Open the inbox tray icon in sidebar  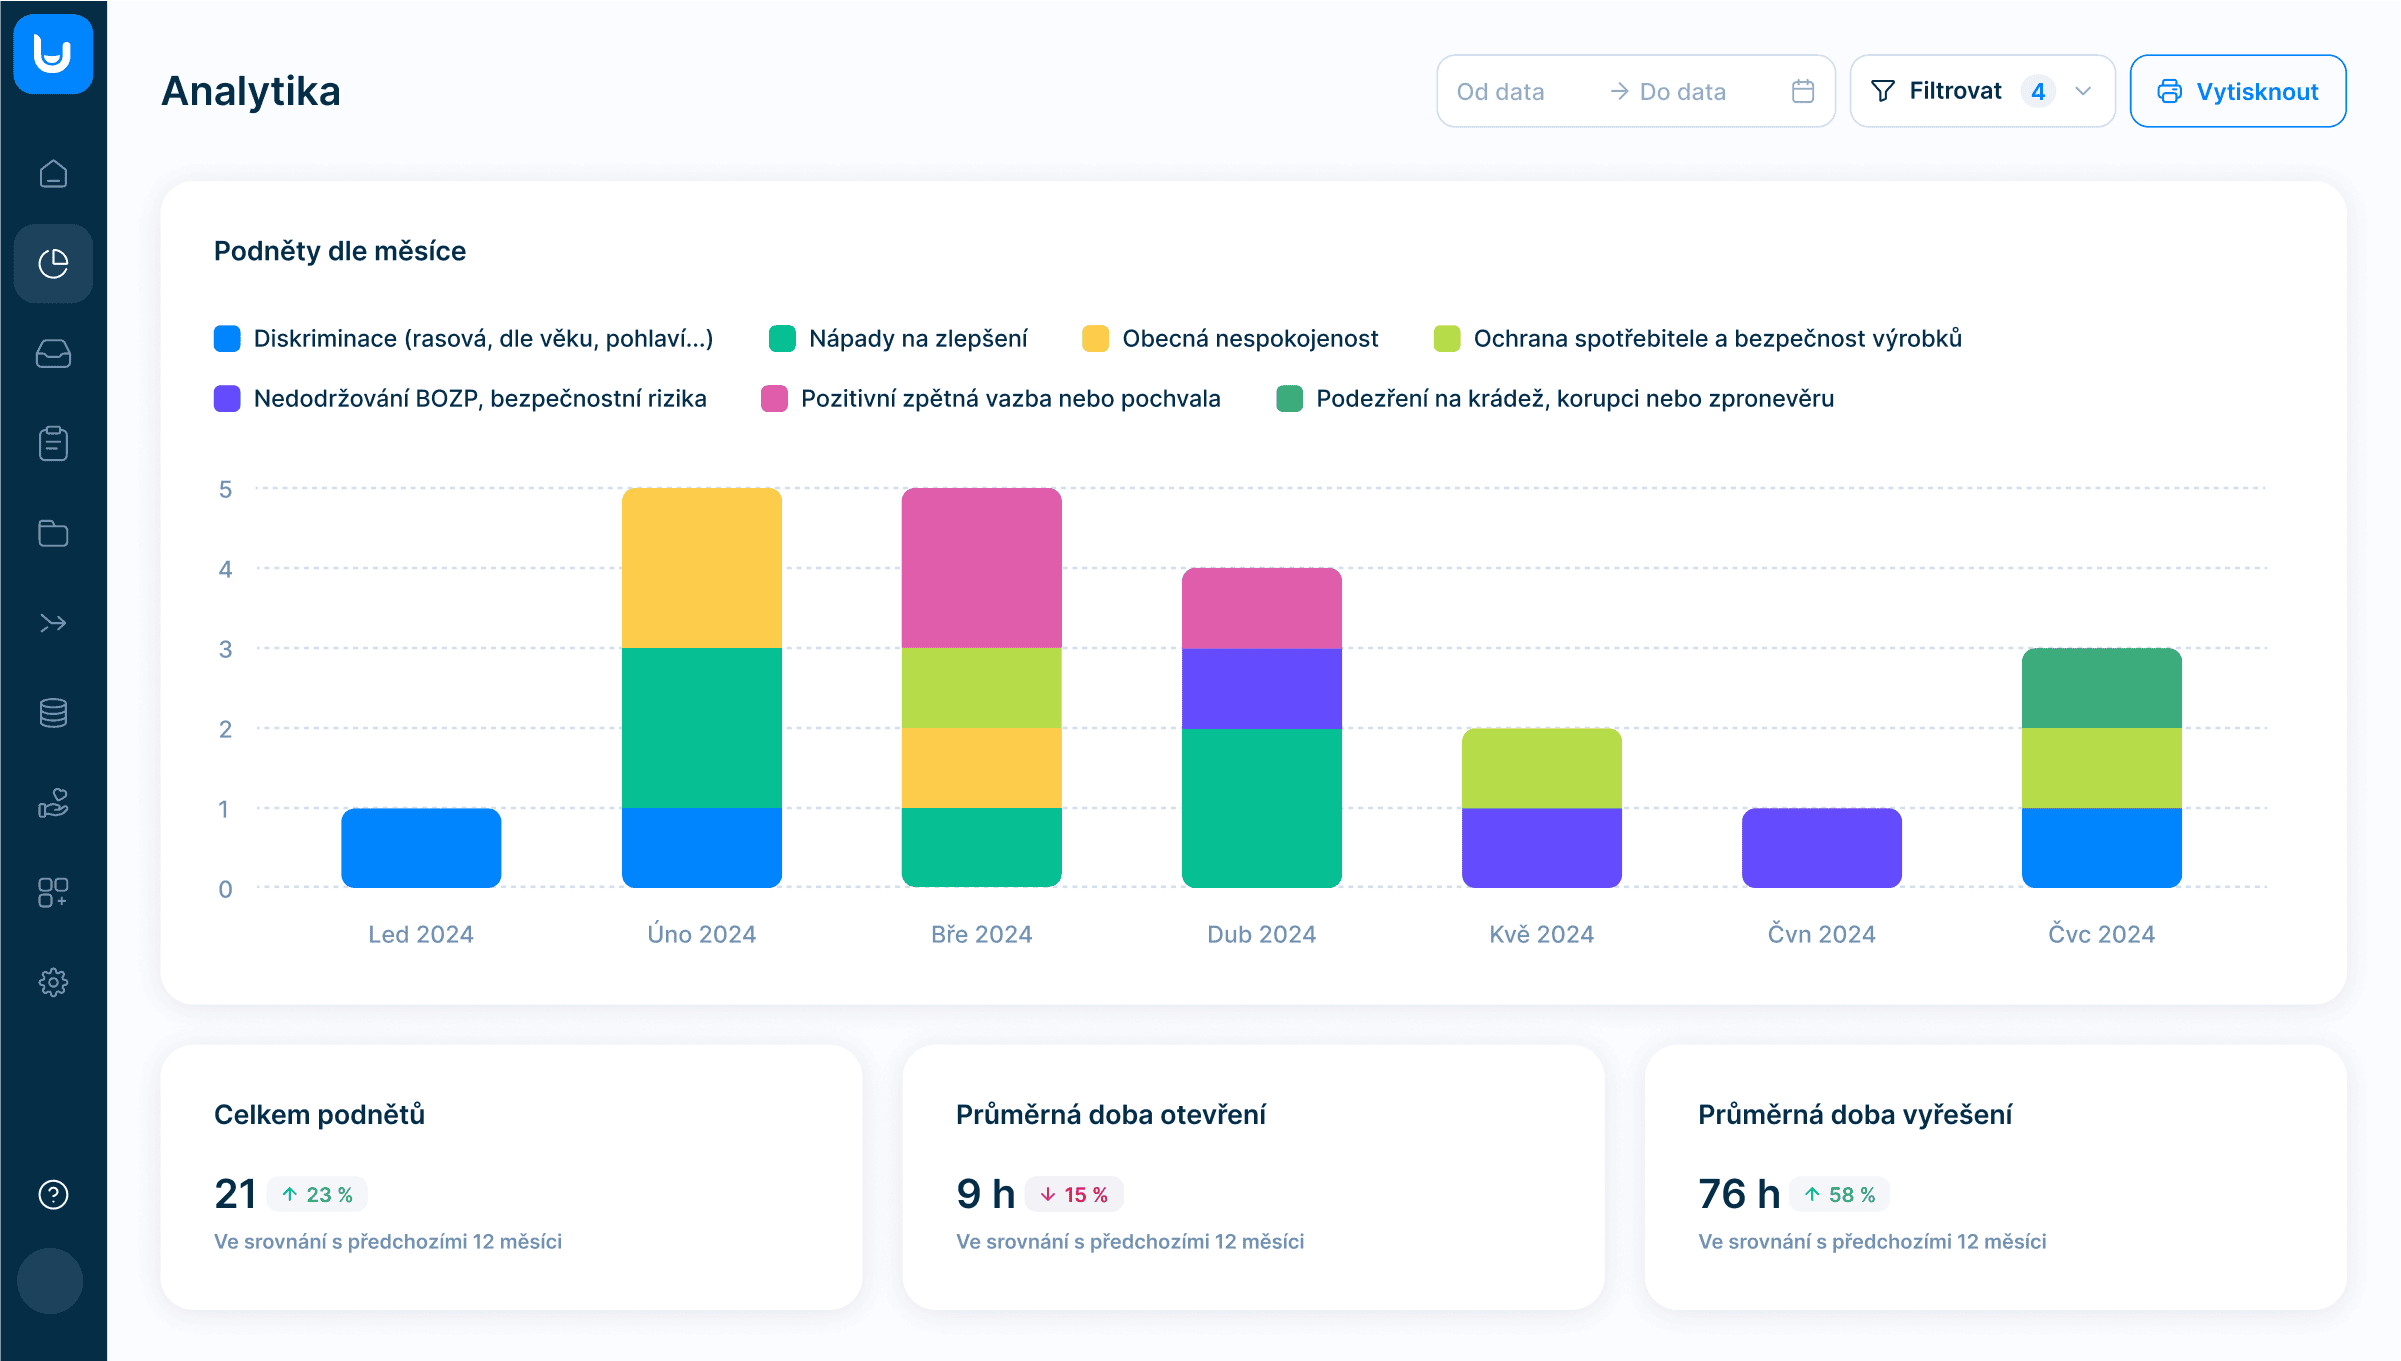(53, 354)
